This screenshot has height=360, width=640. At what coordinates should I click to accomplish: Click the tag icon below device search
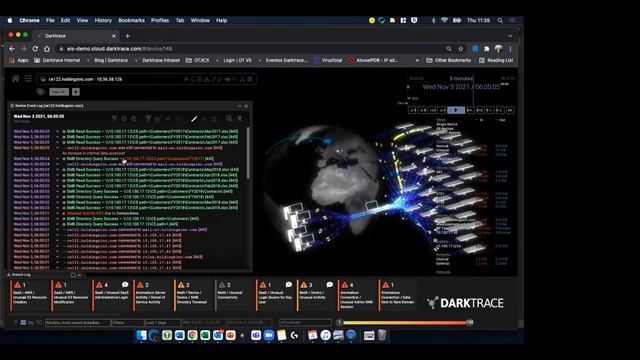(41, 92)
